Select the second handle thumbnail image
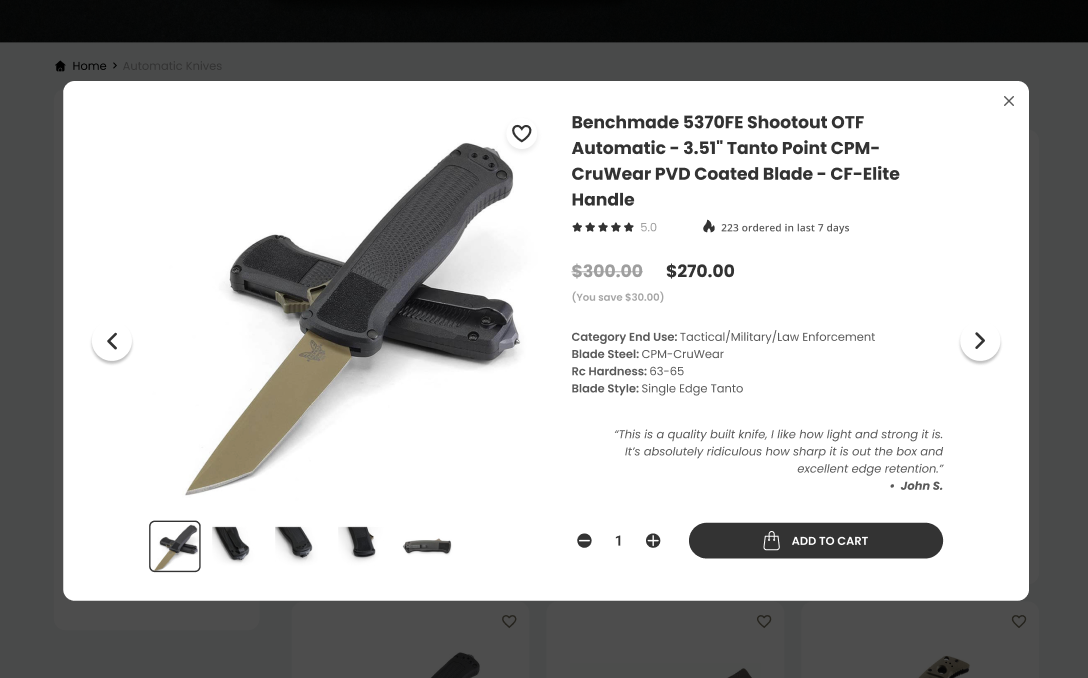The image size is (1088, 678). click(x=232, y=543)
